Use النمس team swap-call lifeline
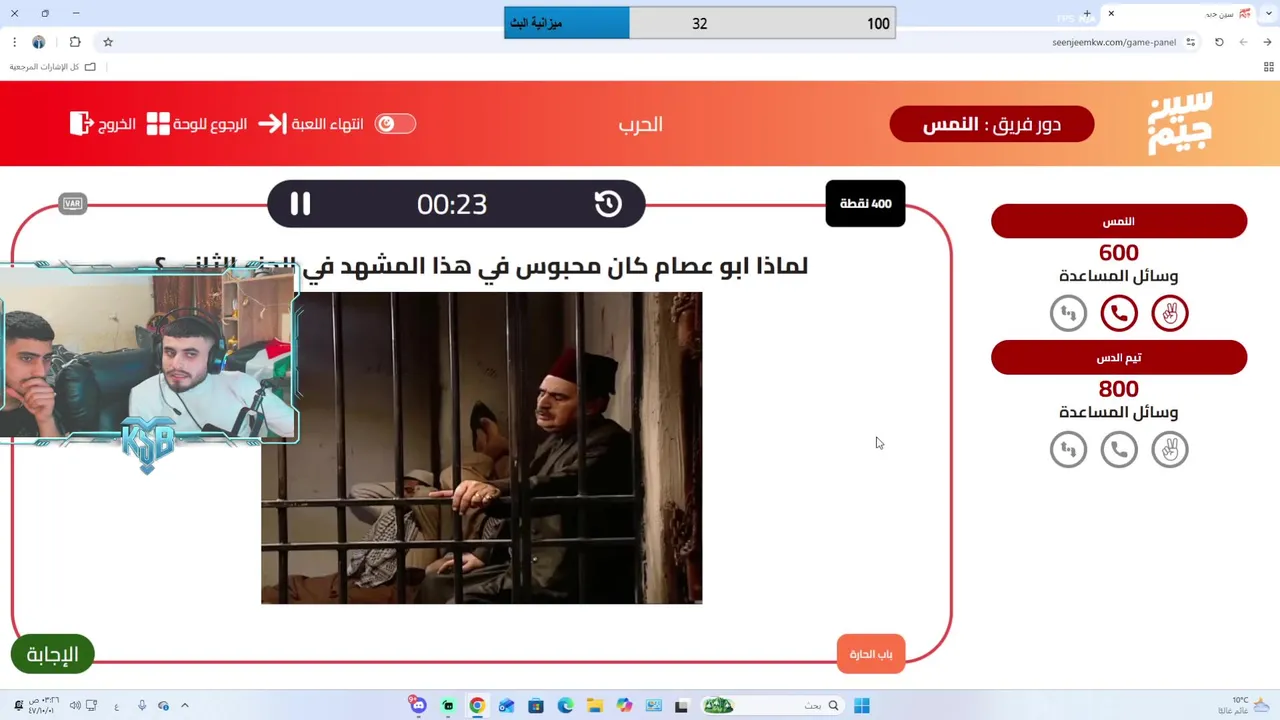1280x720 pixels. (1068, 314)
